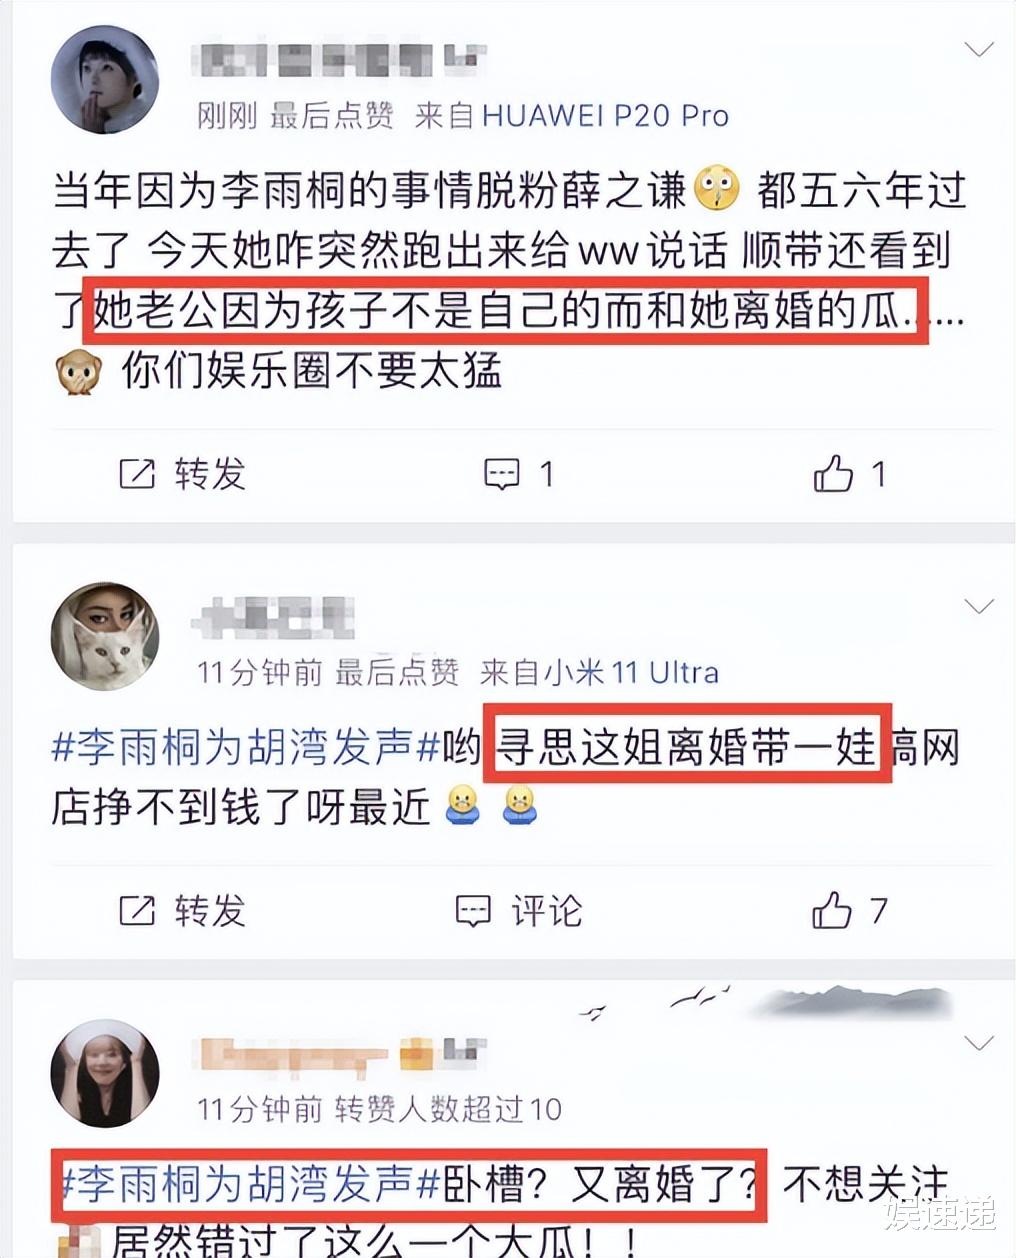
Task: Click the repost icon on first post
Action: click(x=137, y=474)
